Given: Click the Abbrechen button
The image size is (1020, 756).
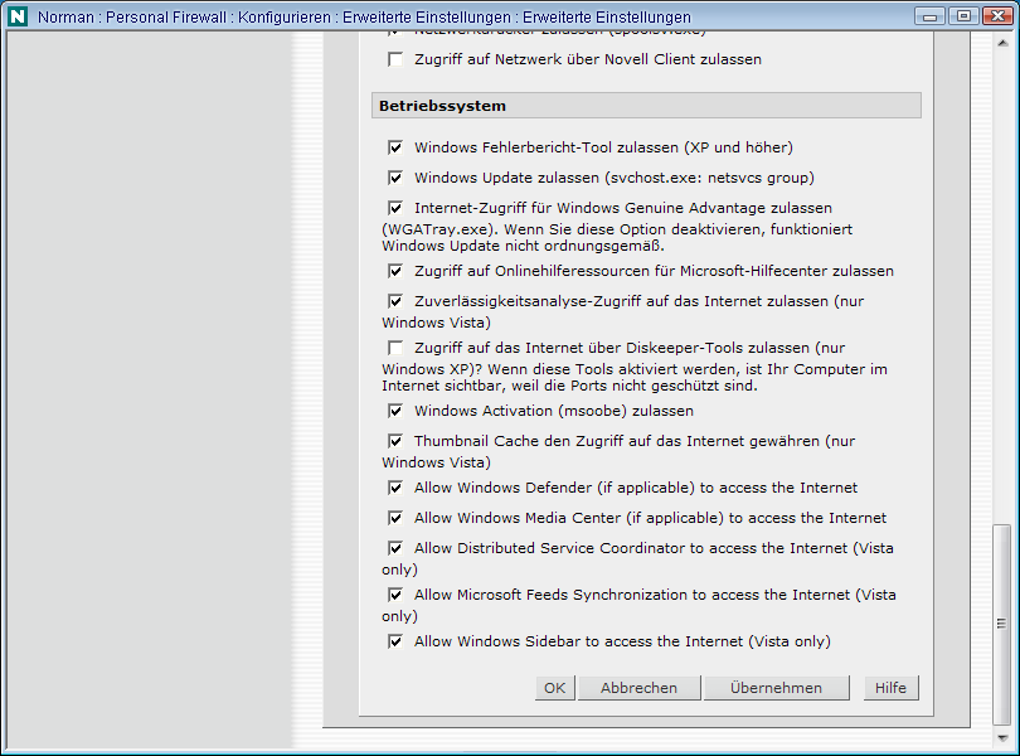Looking at the screenshot, I should (639, 688).
